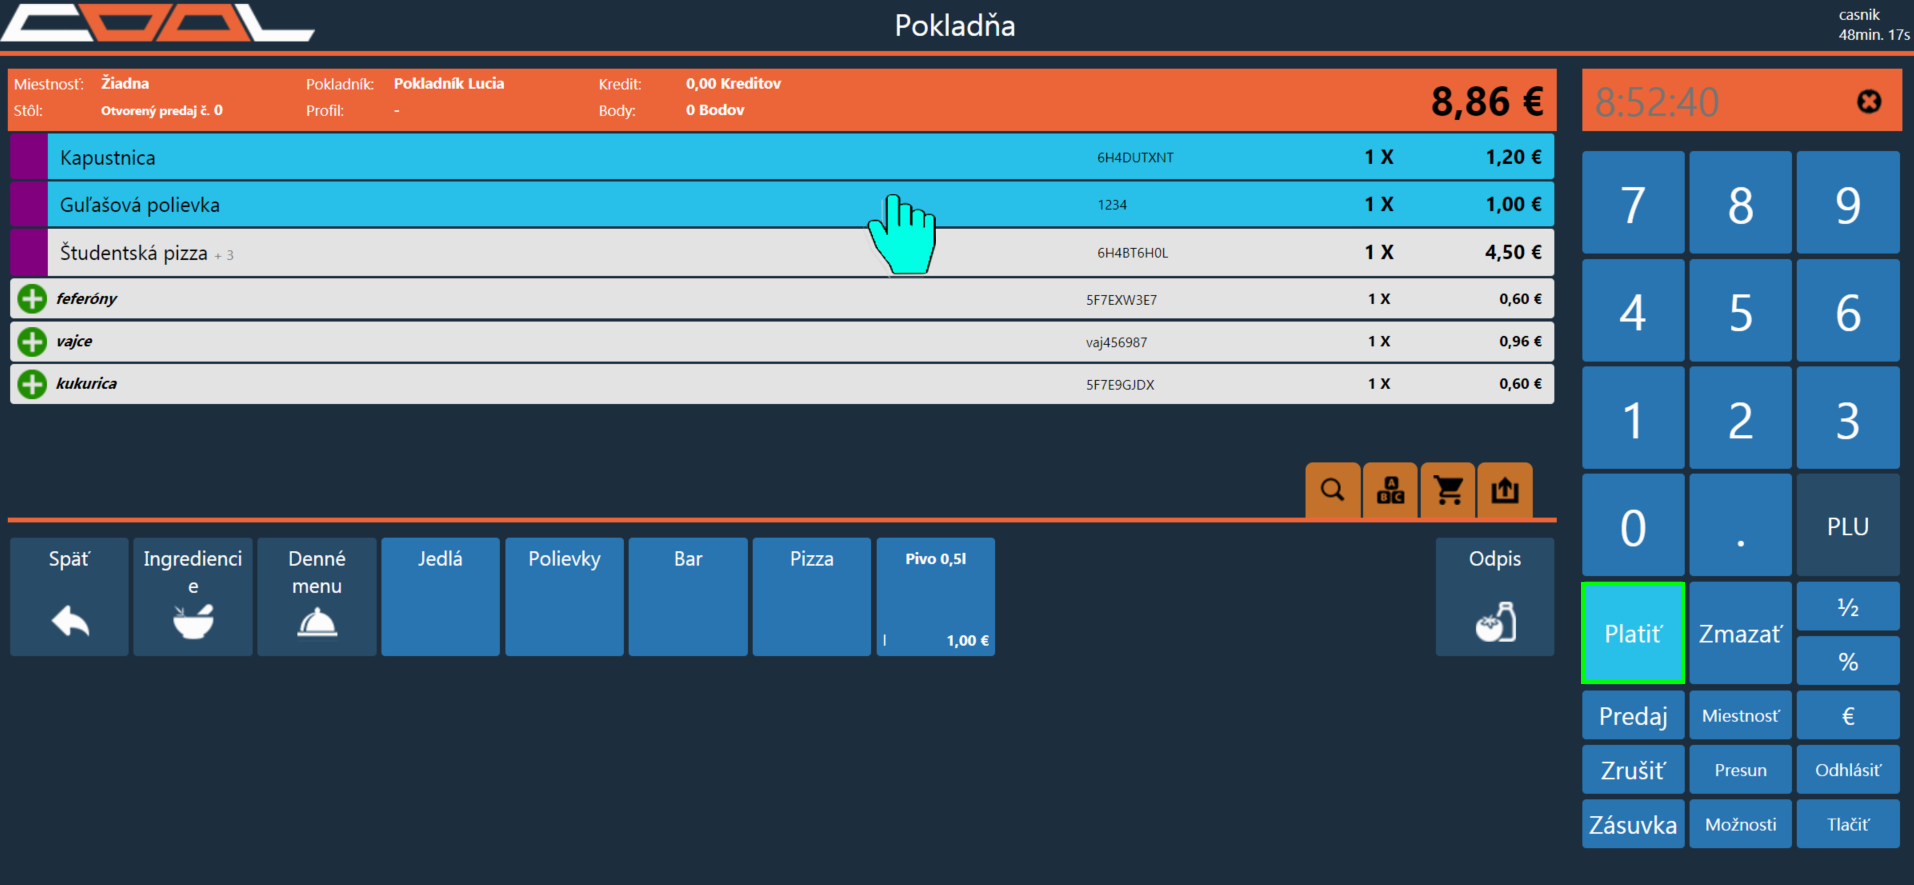
Task: Add Pivo 0,5l product to order
Action: [x=935, y=597]
